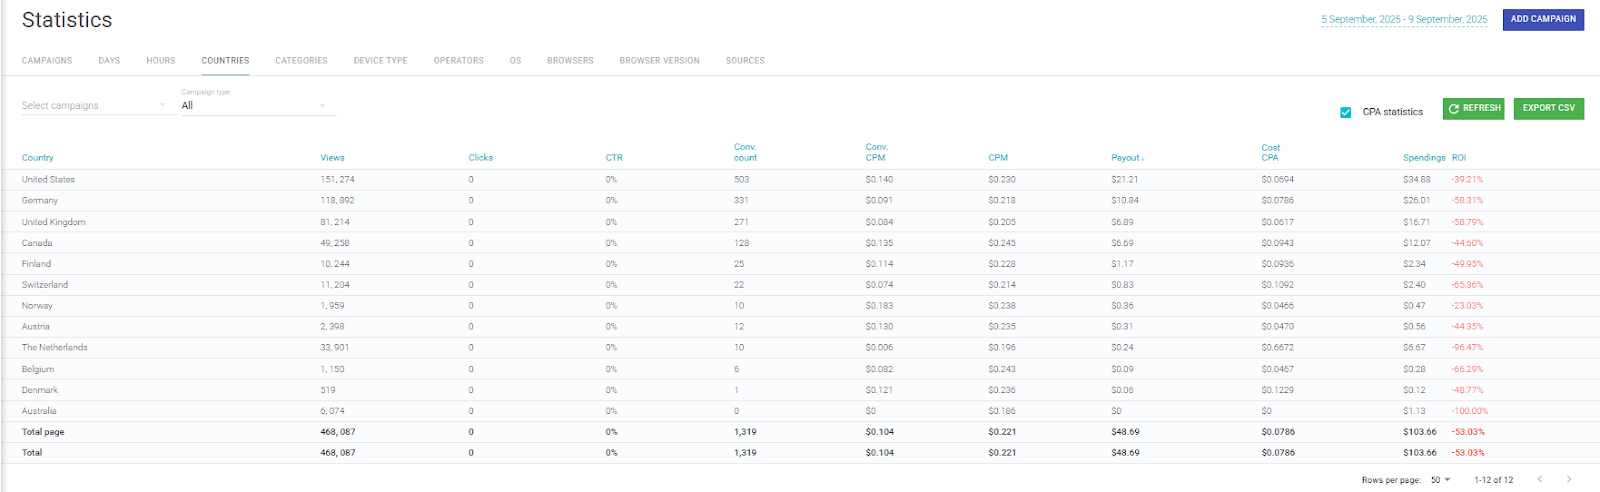Image resolution: width=1600 pixels, height=492 pixels.
Task: Go to next page arrow
Action: pos(1569,480)
